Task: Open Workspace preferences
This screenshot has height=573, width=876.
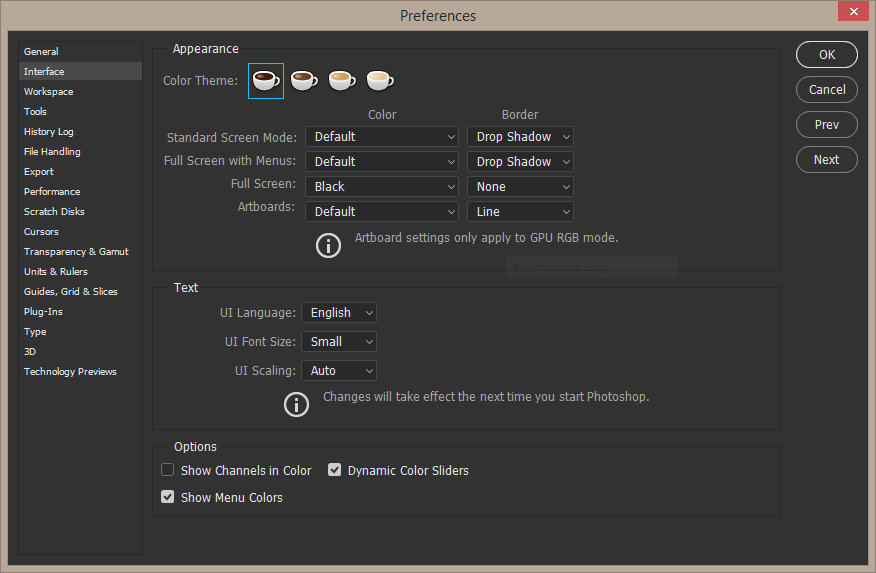Action: (x=80, y=92)
